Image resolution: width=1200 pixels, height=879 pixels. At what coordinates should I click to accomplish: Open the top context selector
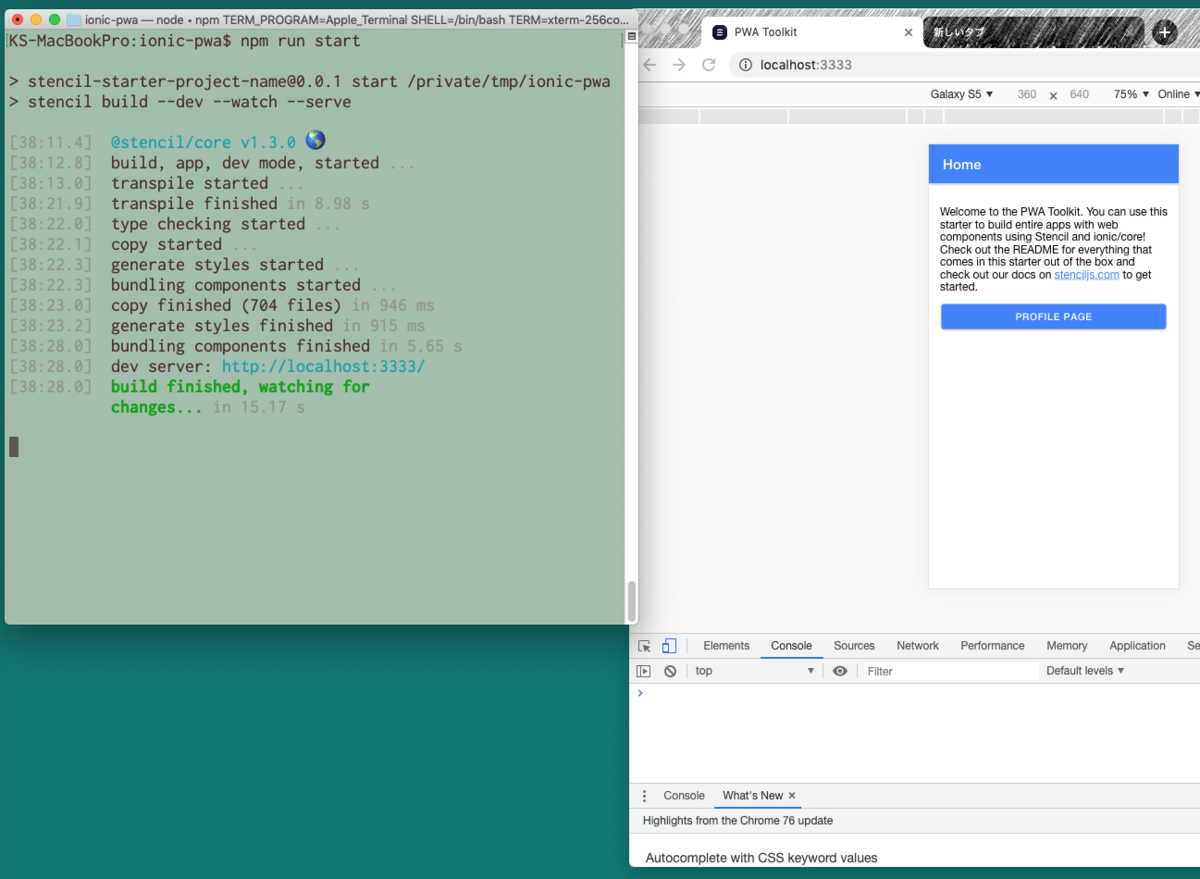755,671
